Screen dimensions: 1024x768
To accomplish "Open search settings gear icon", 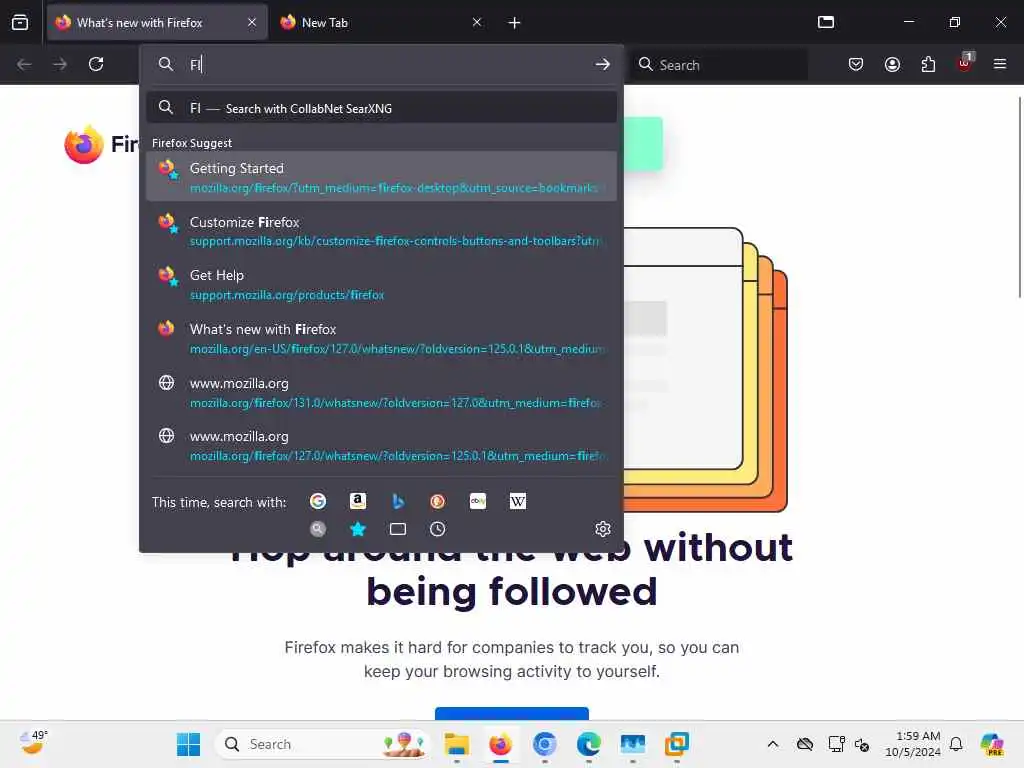I will pos(603,529).
